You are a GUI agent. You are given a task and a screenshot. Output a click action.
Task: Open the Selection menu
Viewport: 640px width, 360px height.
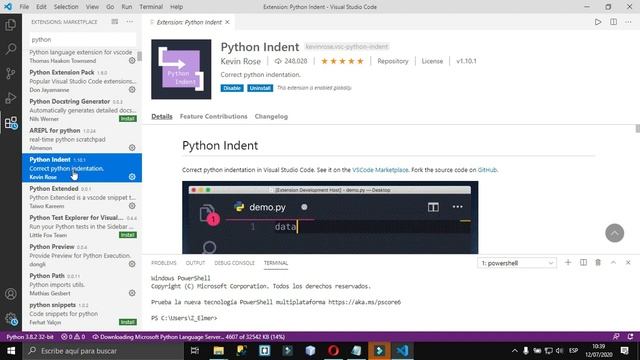[66, 7]
